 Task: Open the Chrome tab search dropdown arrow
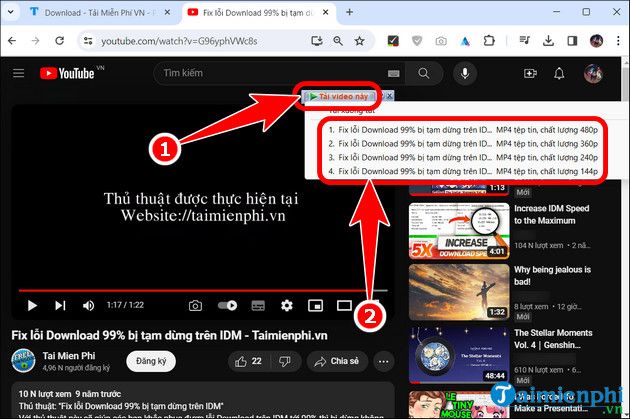coord(11,12)
